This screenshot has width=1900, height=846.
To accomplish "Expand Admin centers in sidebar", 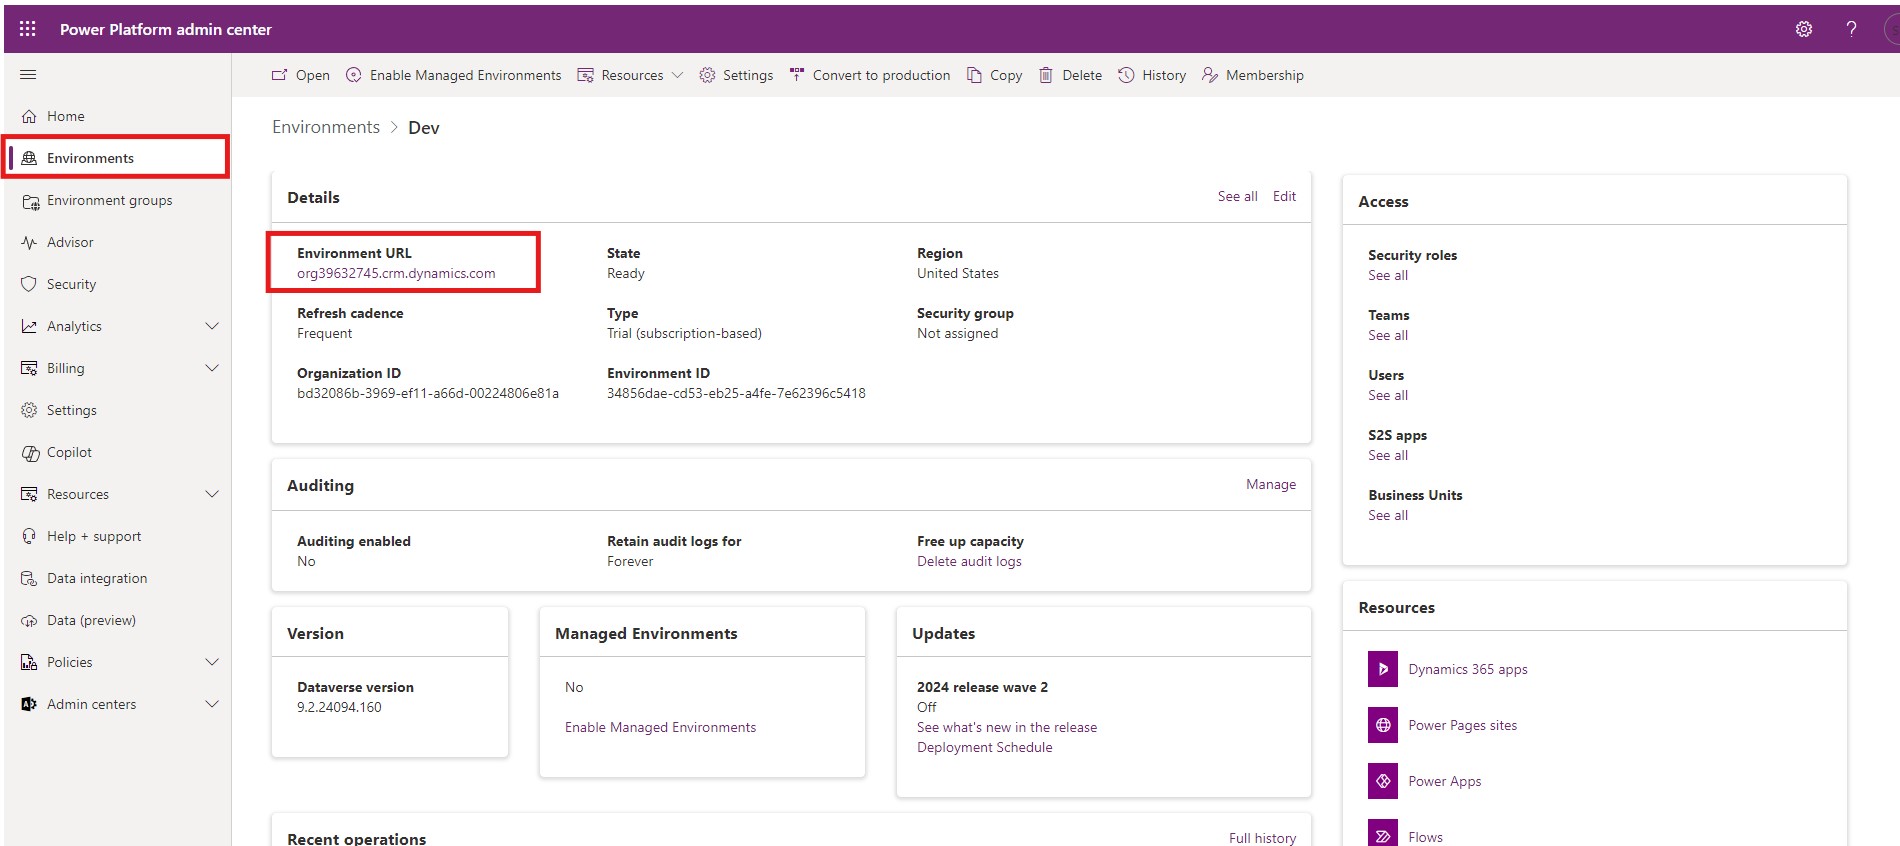I will coord(212,704).
